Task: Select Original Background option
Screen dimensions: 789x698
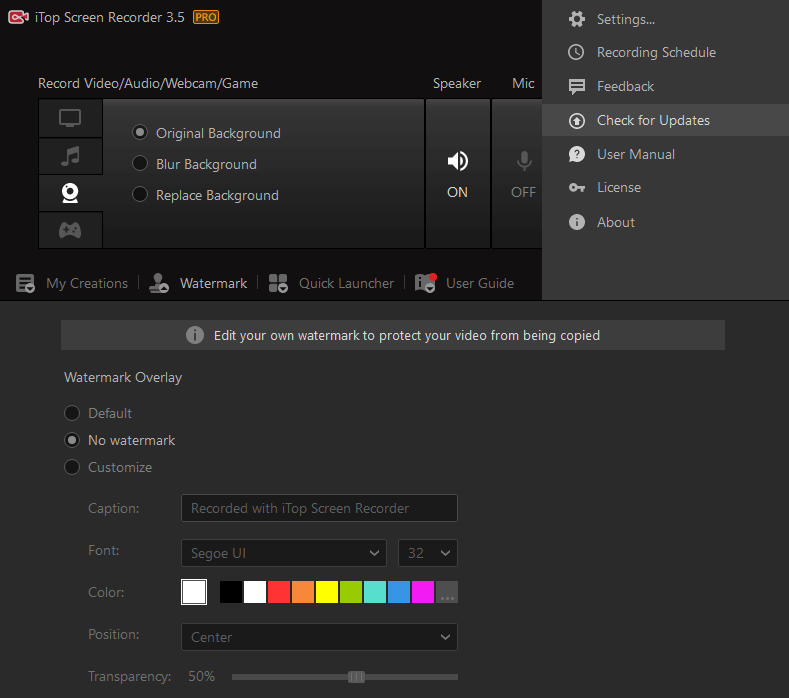Action: pyautogui.click(x=206, y=133)
